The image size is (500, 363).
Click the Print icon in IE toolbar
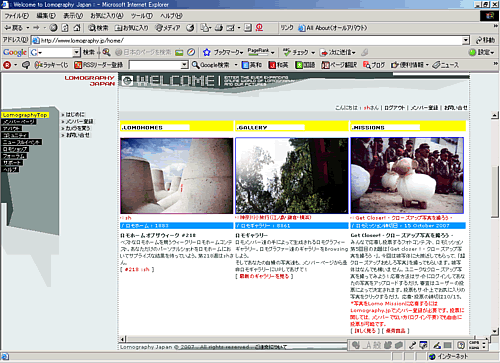coord(219,28)
